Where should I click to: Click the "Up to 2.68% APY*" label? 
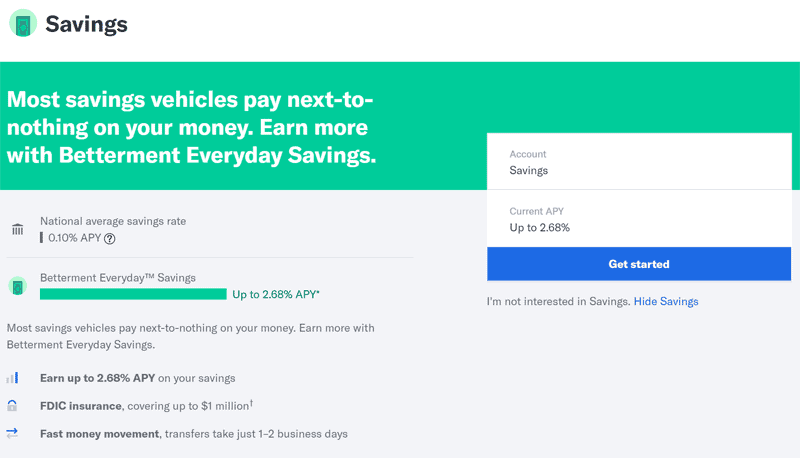click(x=276, y=294)
